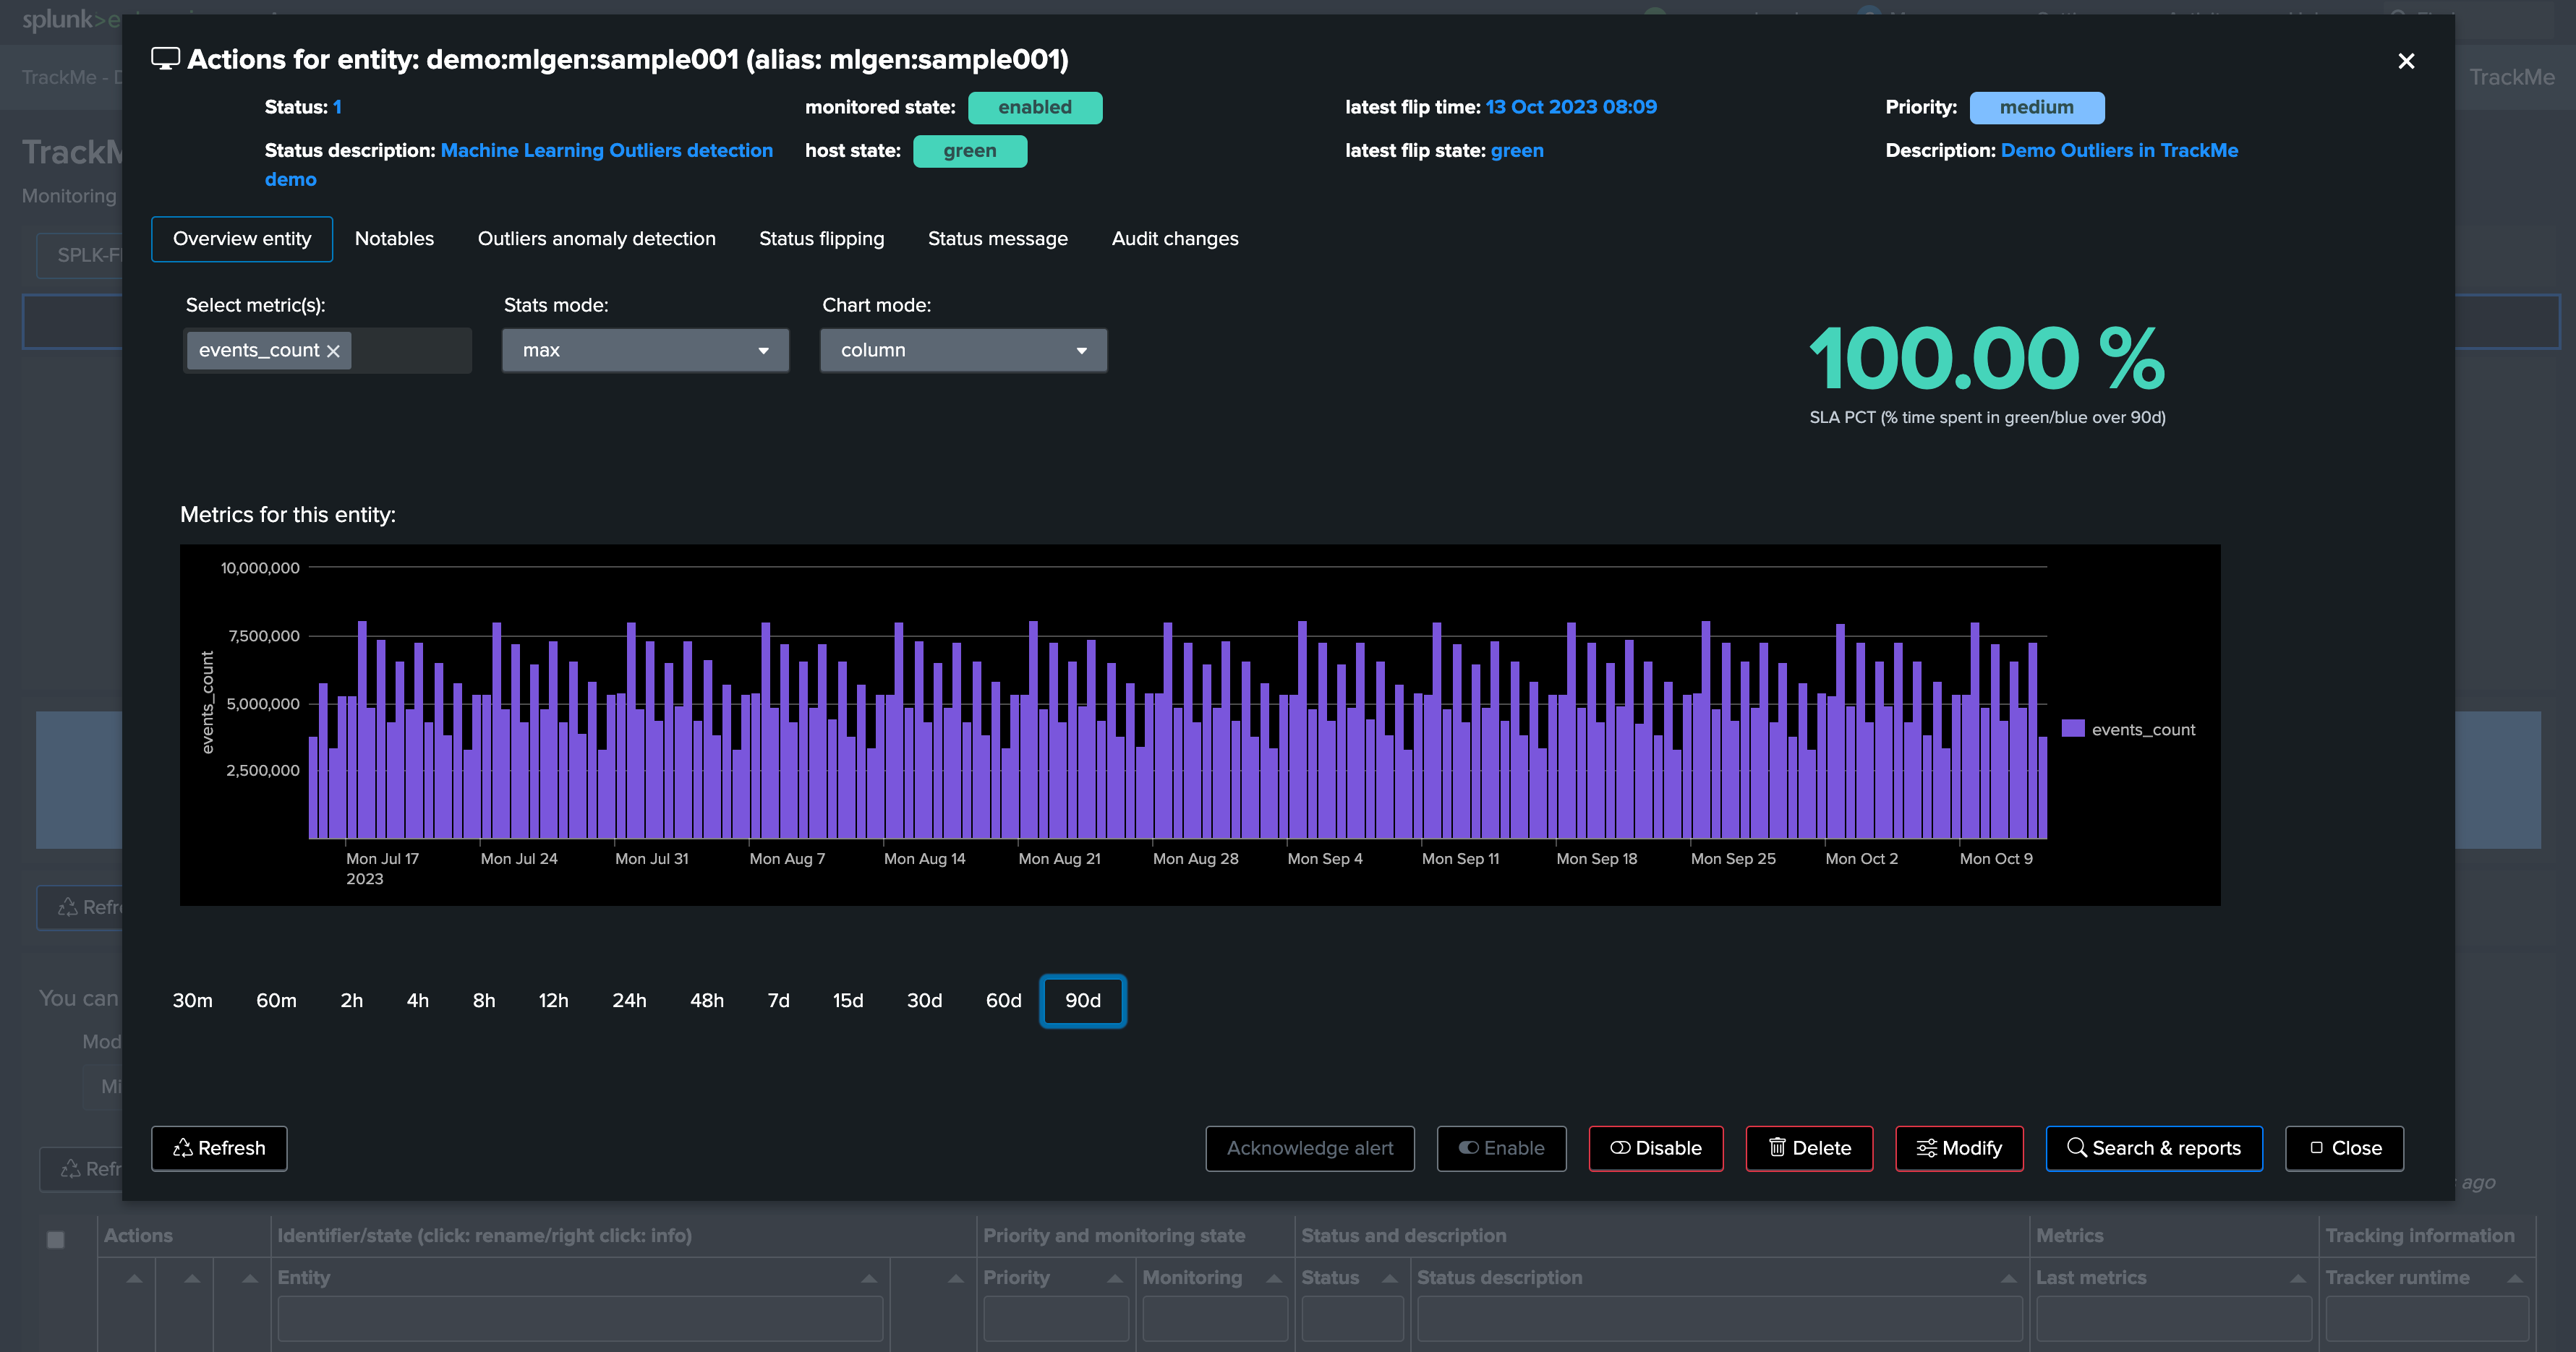Viewport: 2576px width, 1352px height.
Task: Close the entity actions dialog with X
Action: click(2406, 61)
